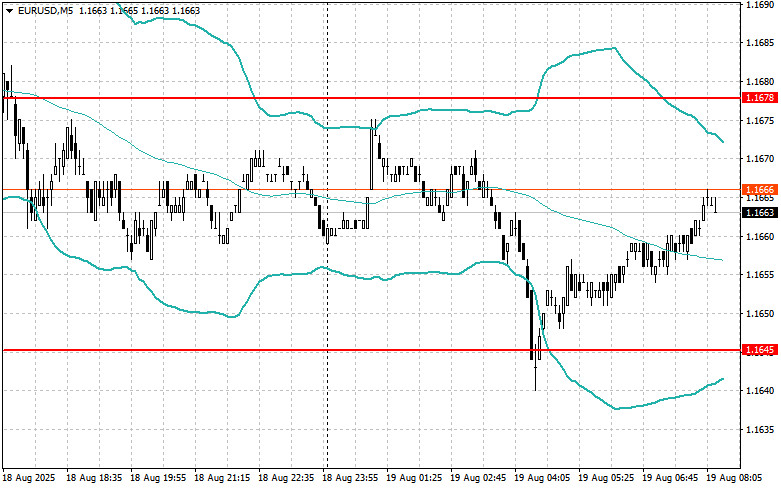The height and width of the screenshot is (489, 781).
Task: Click the 1.1685 price scale value
Action: coord(760,43)
